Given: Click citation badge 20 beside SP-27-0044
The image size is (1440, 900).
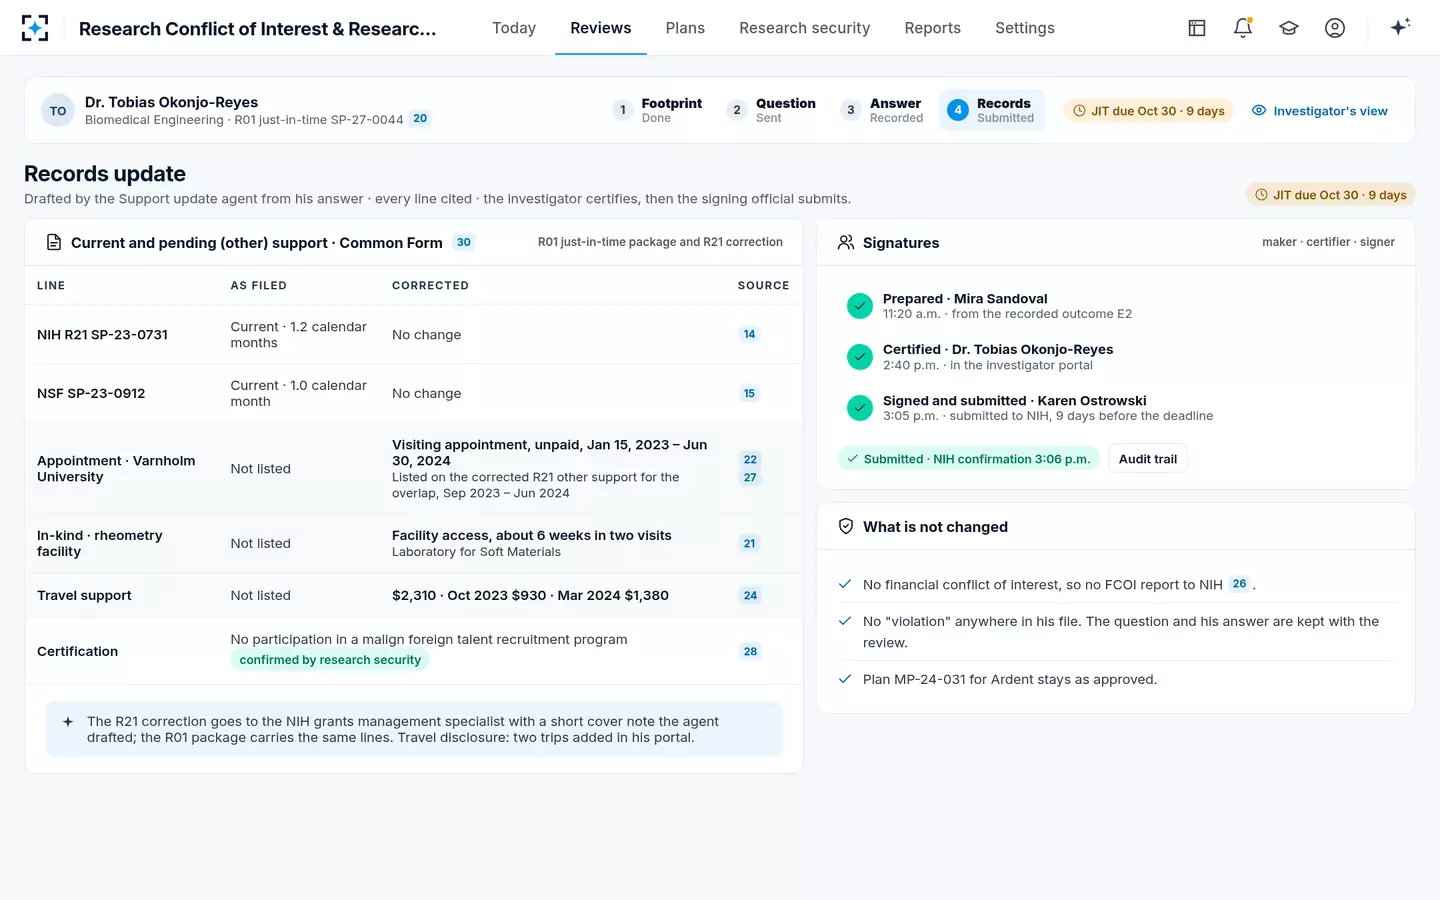Looking at the screenshot, I should 420,118.
